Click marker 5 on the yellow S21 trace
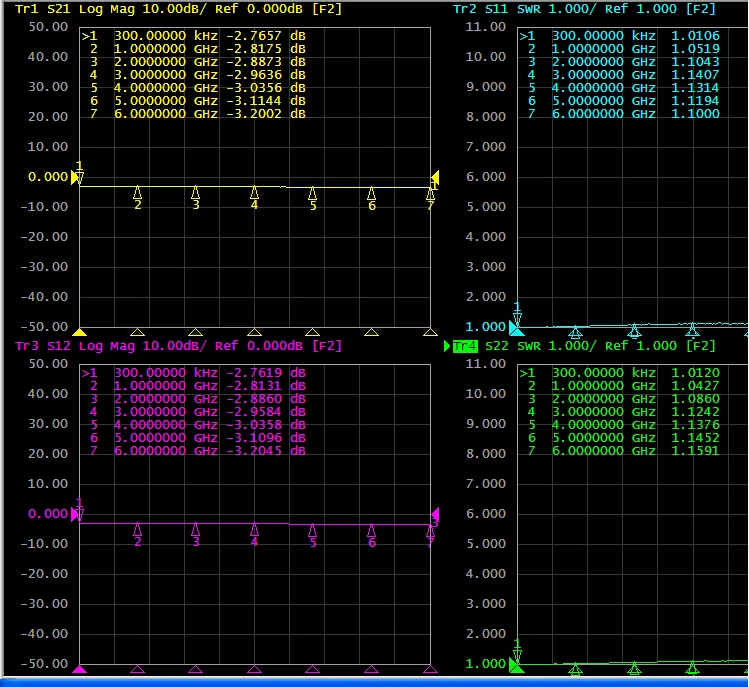This screenshot has height=687, width=749. (x=312, y=198)
